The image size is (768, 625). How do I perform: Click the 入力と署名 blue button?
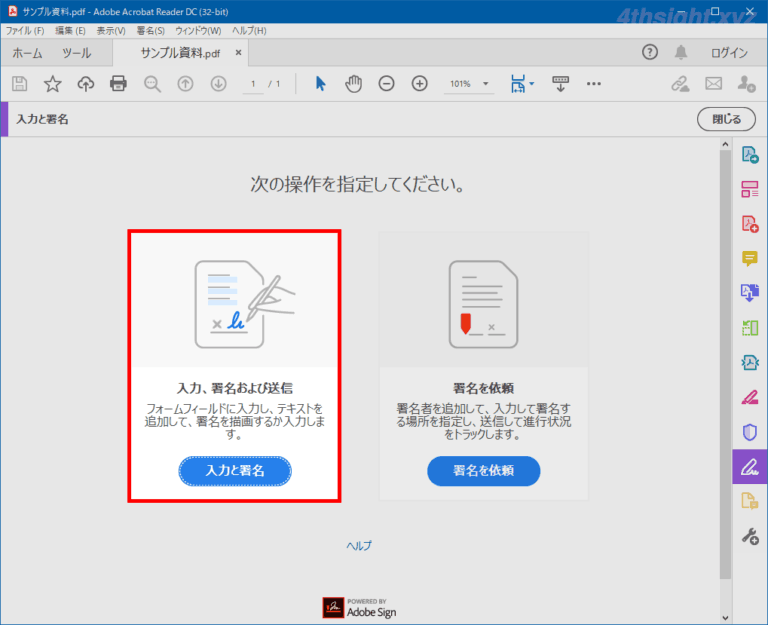coord(235,470)
